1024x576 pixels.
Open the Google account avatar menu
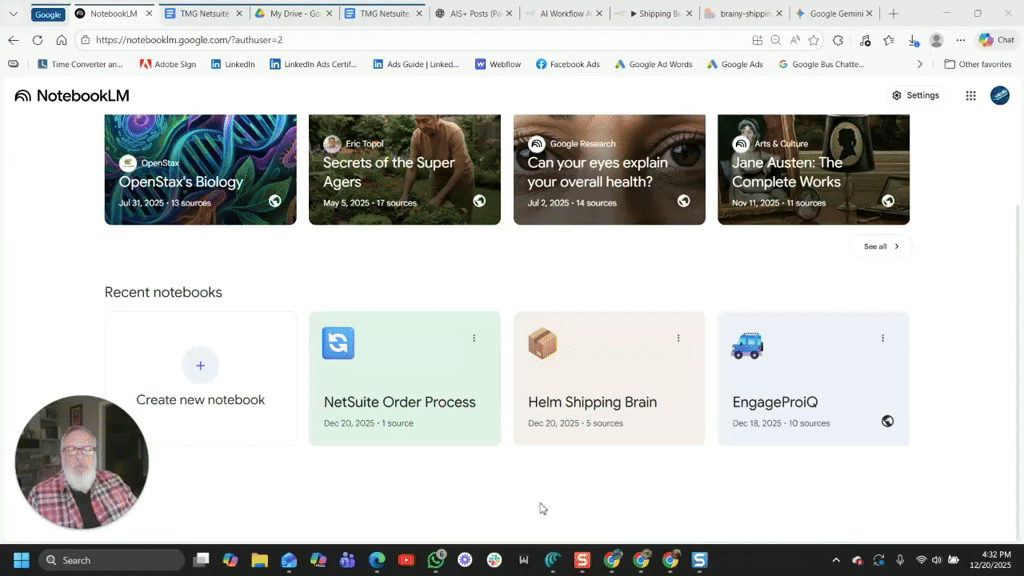999,95
